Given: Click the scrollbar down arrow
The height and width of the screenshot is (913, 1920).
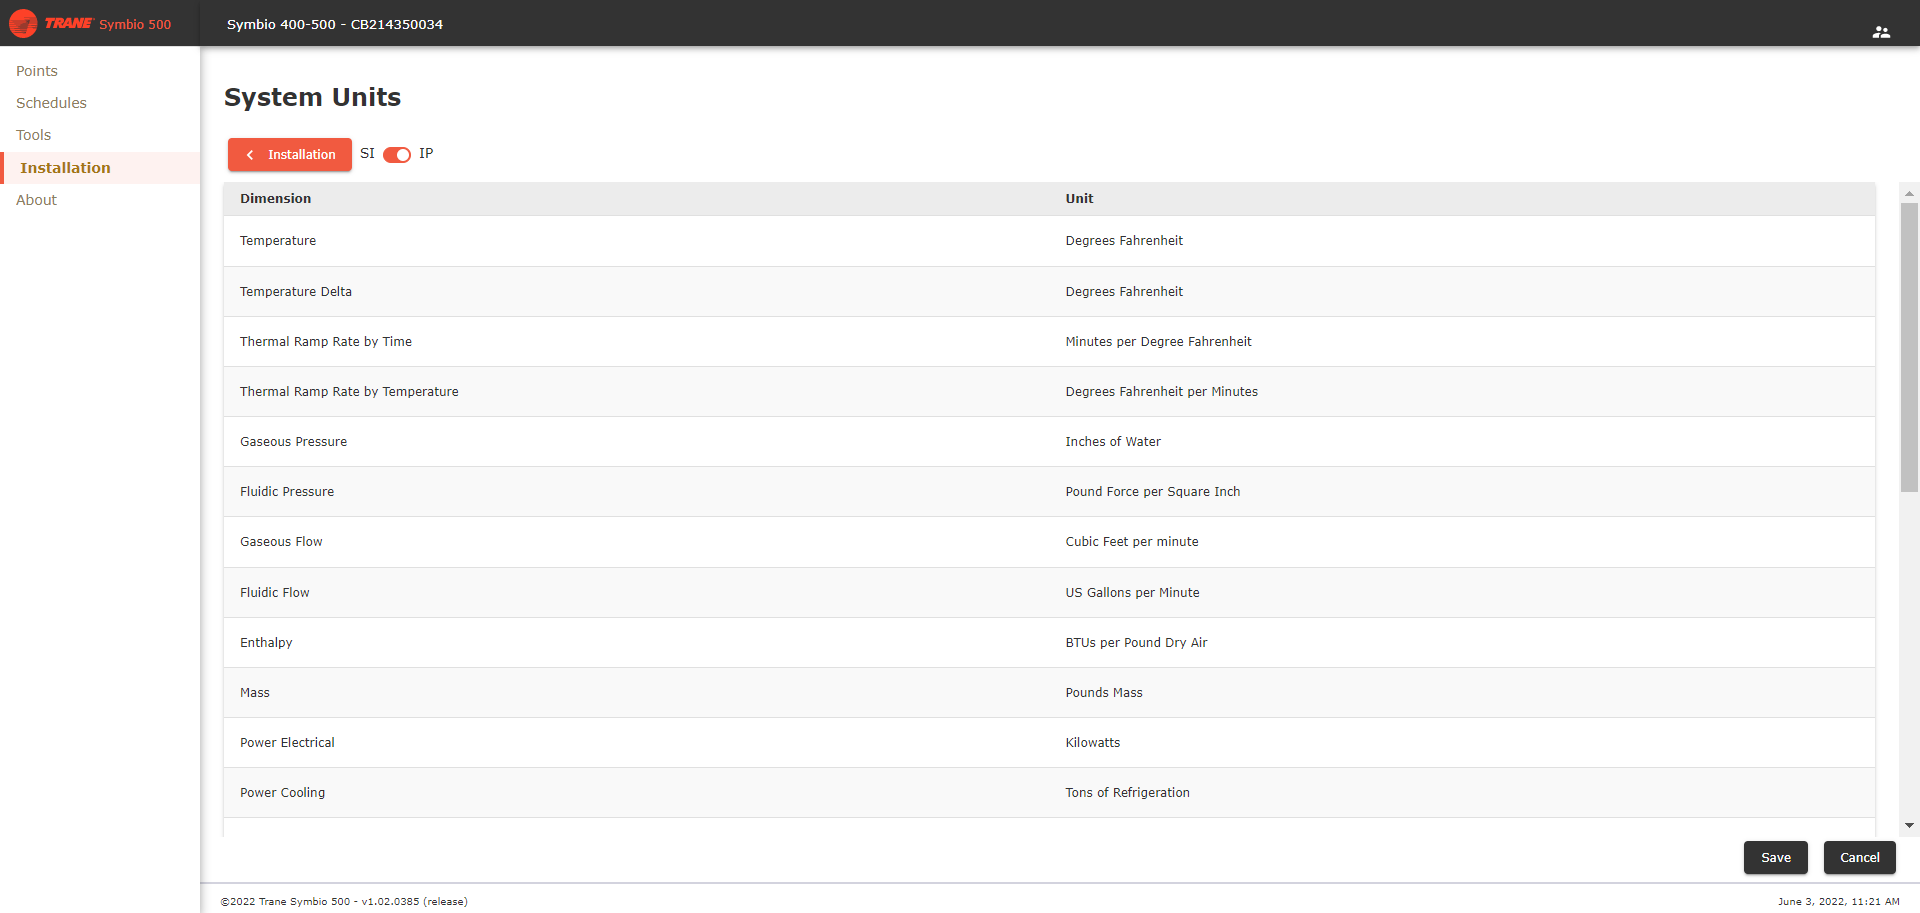Looking at the screenshot, I should (x=1909, y=826).
